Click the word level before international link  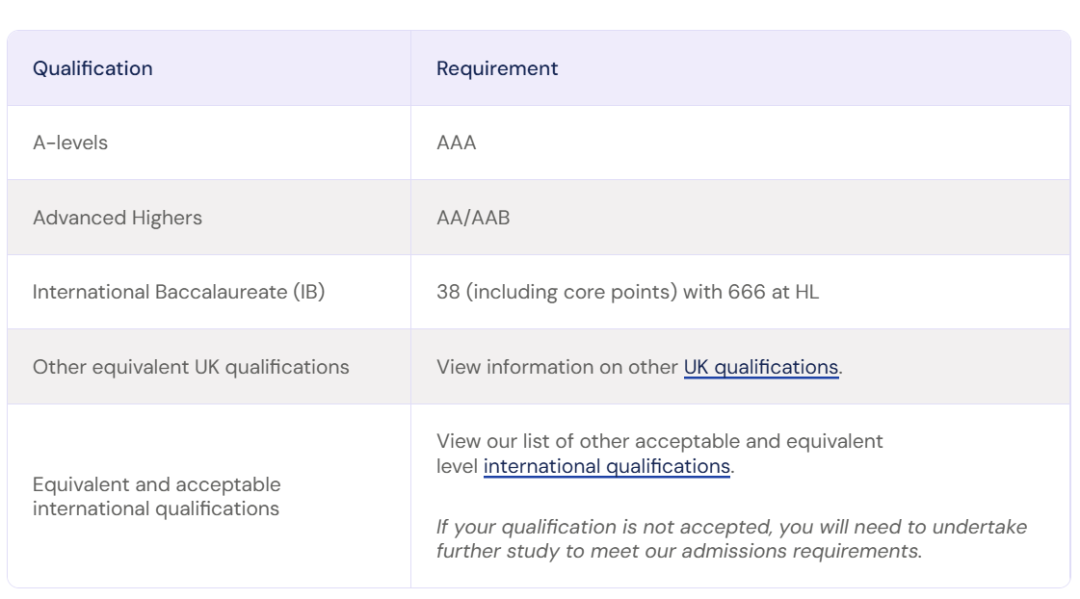click(457, 466)
